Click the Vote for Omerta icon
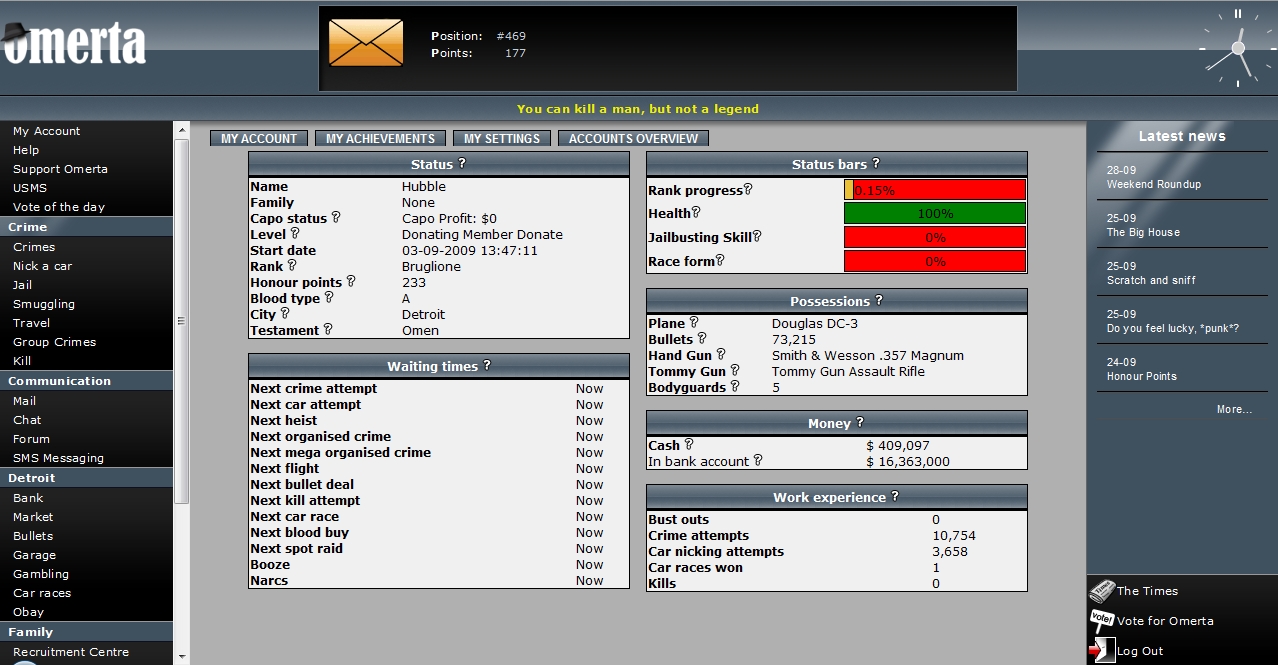 pos(1101,620)
